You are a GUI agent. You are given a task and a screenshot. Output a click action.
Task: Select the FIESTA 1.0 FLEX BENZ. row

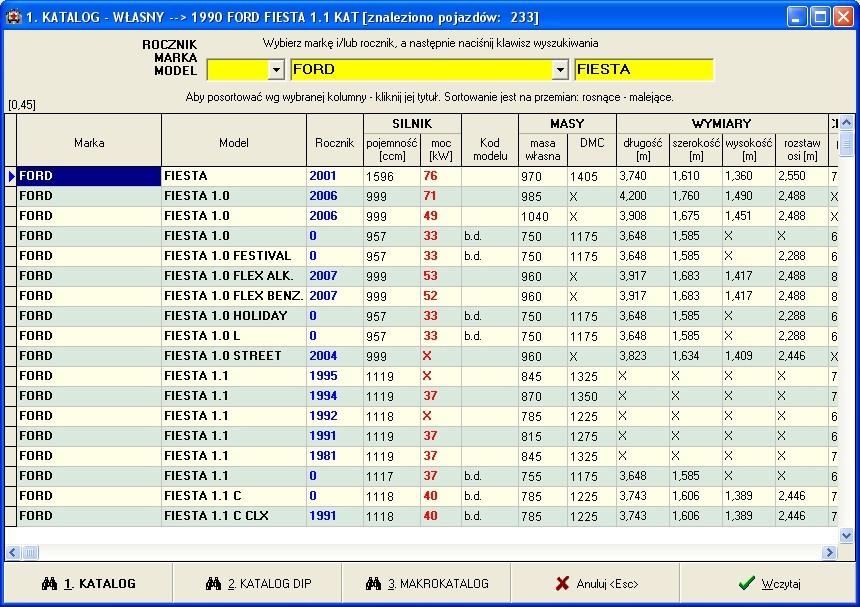(421, 296)
